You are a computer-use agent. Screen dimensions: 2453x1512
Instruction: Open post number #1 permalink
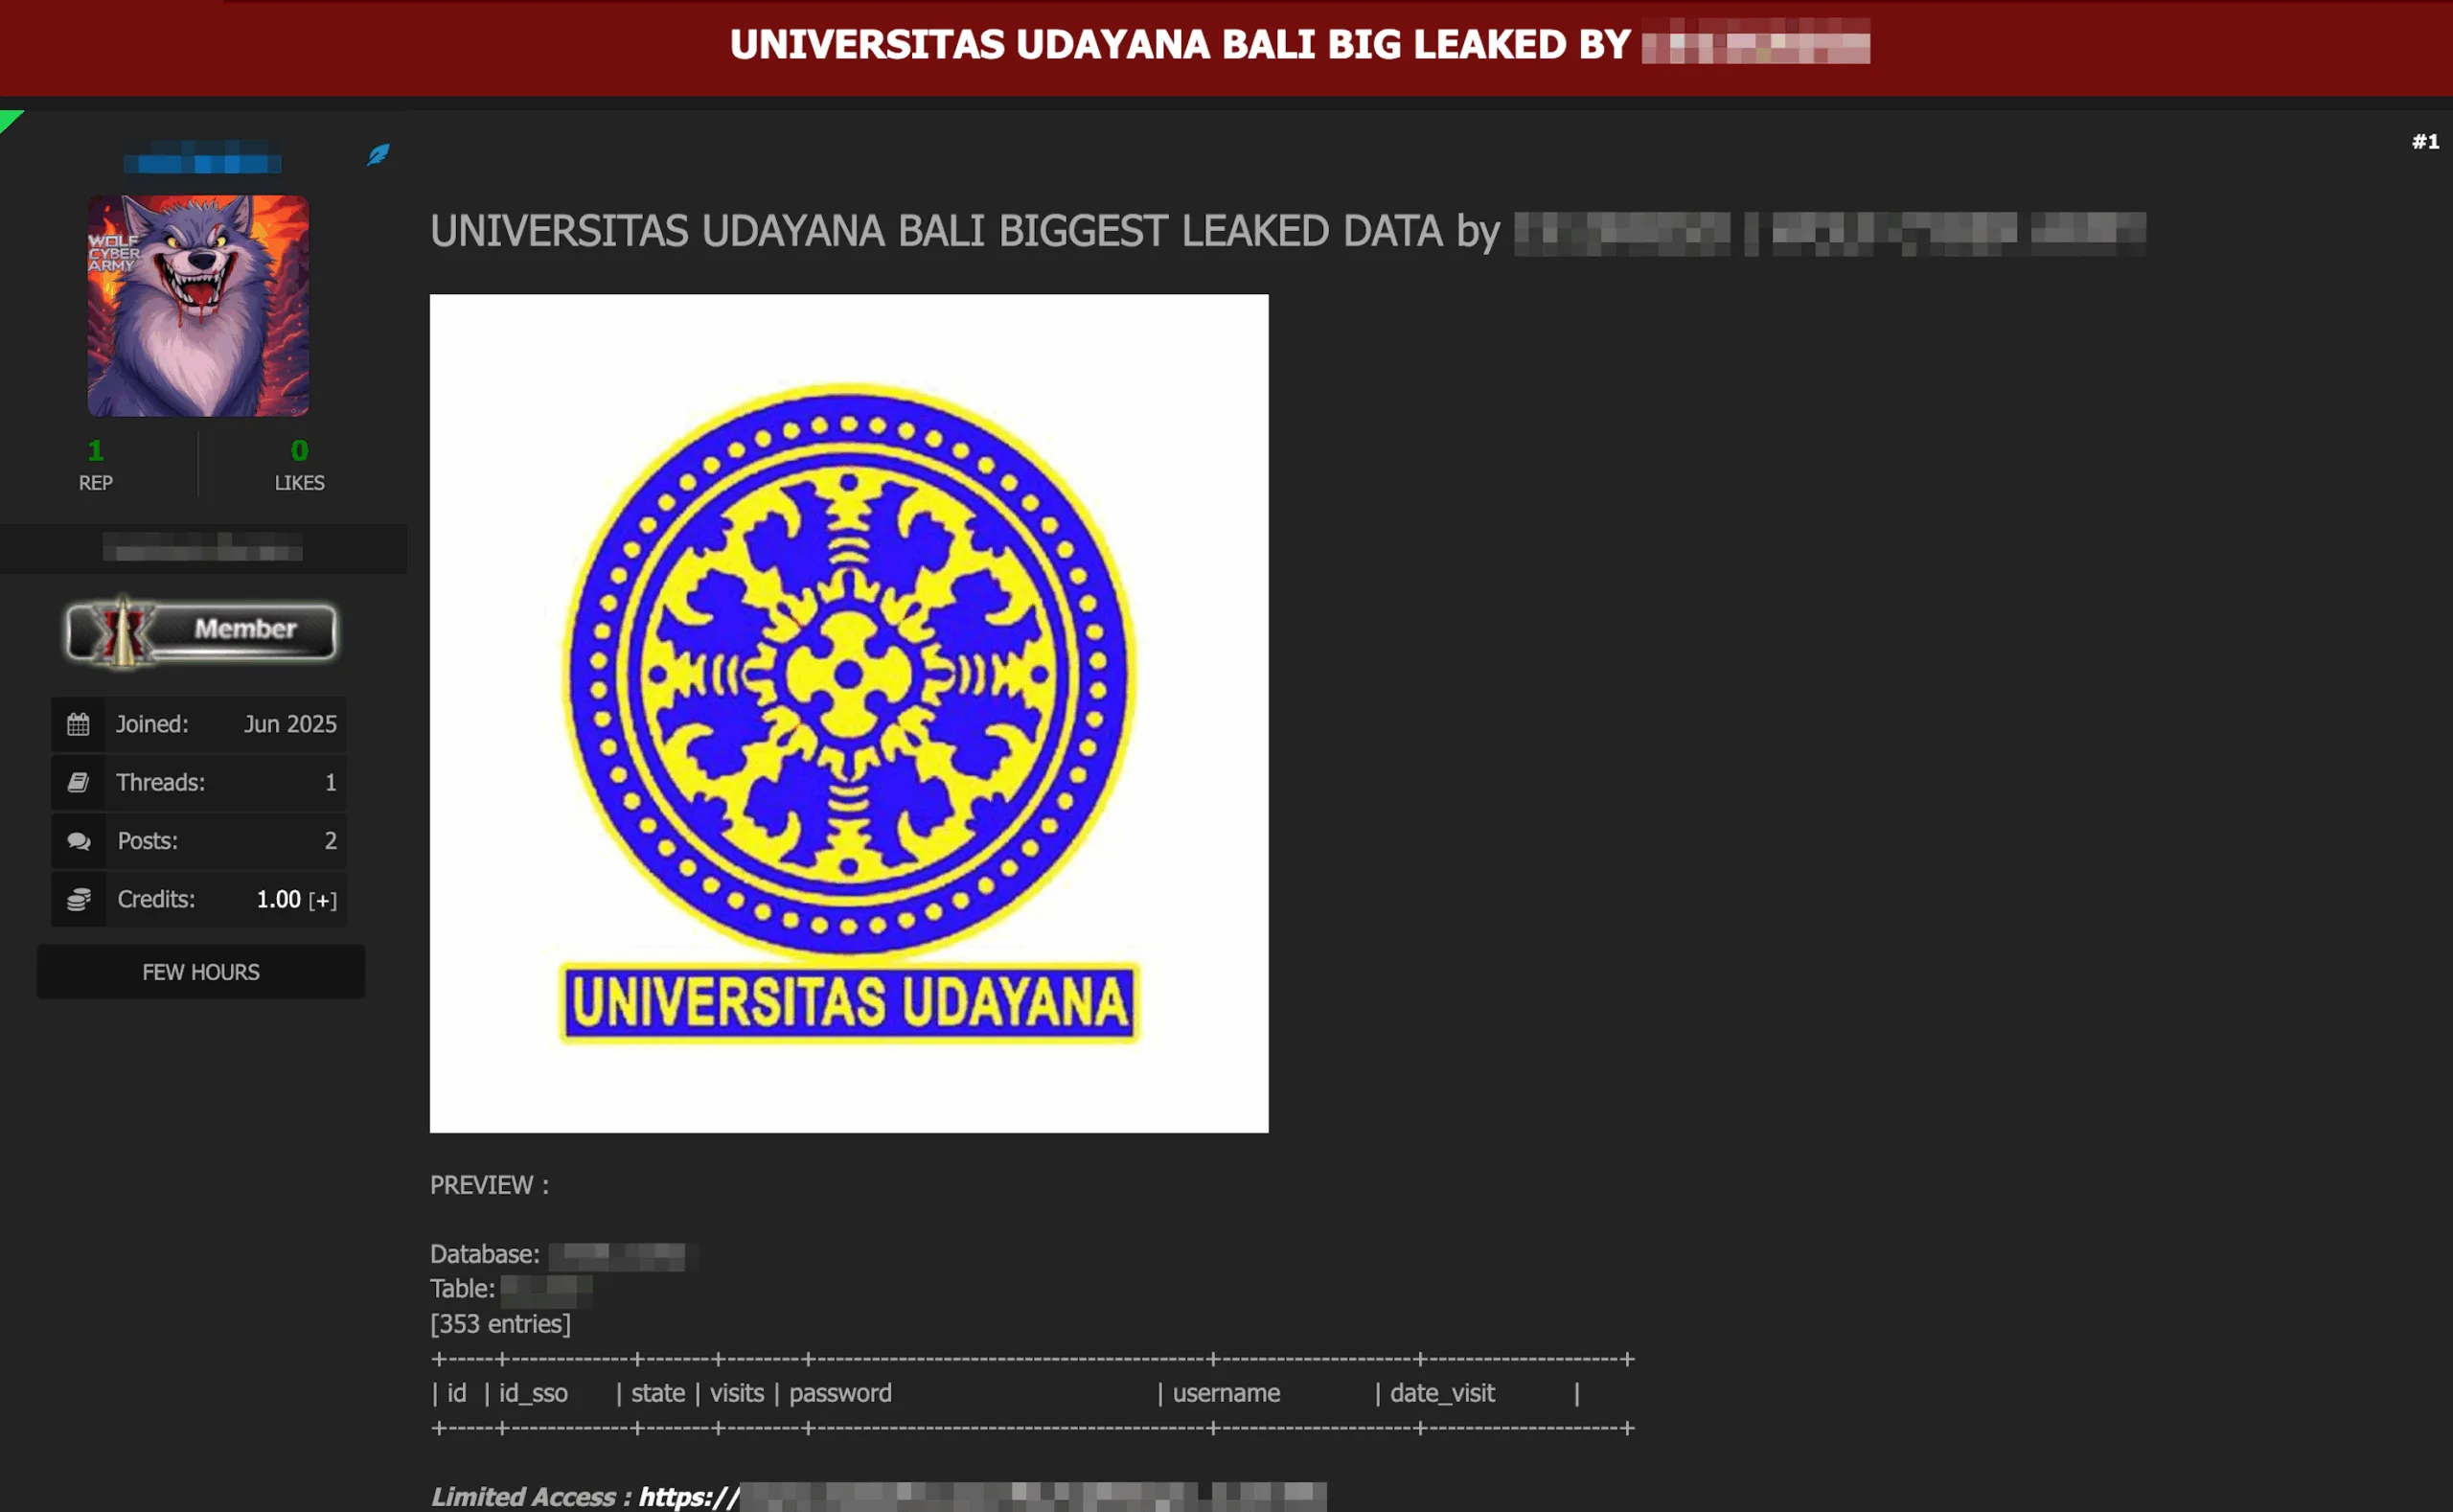2425,142
